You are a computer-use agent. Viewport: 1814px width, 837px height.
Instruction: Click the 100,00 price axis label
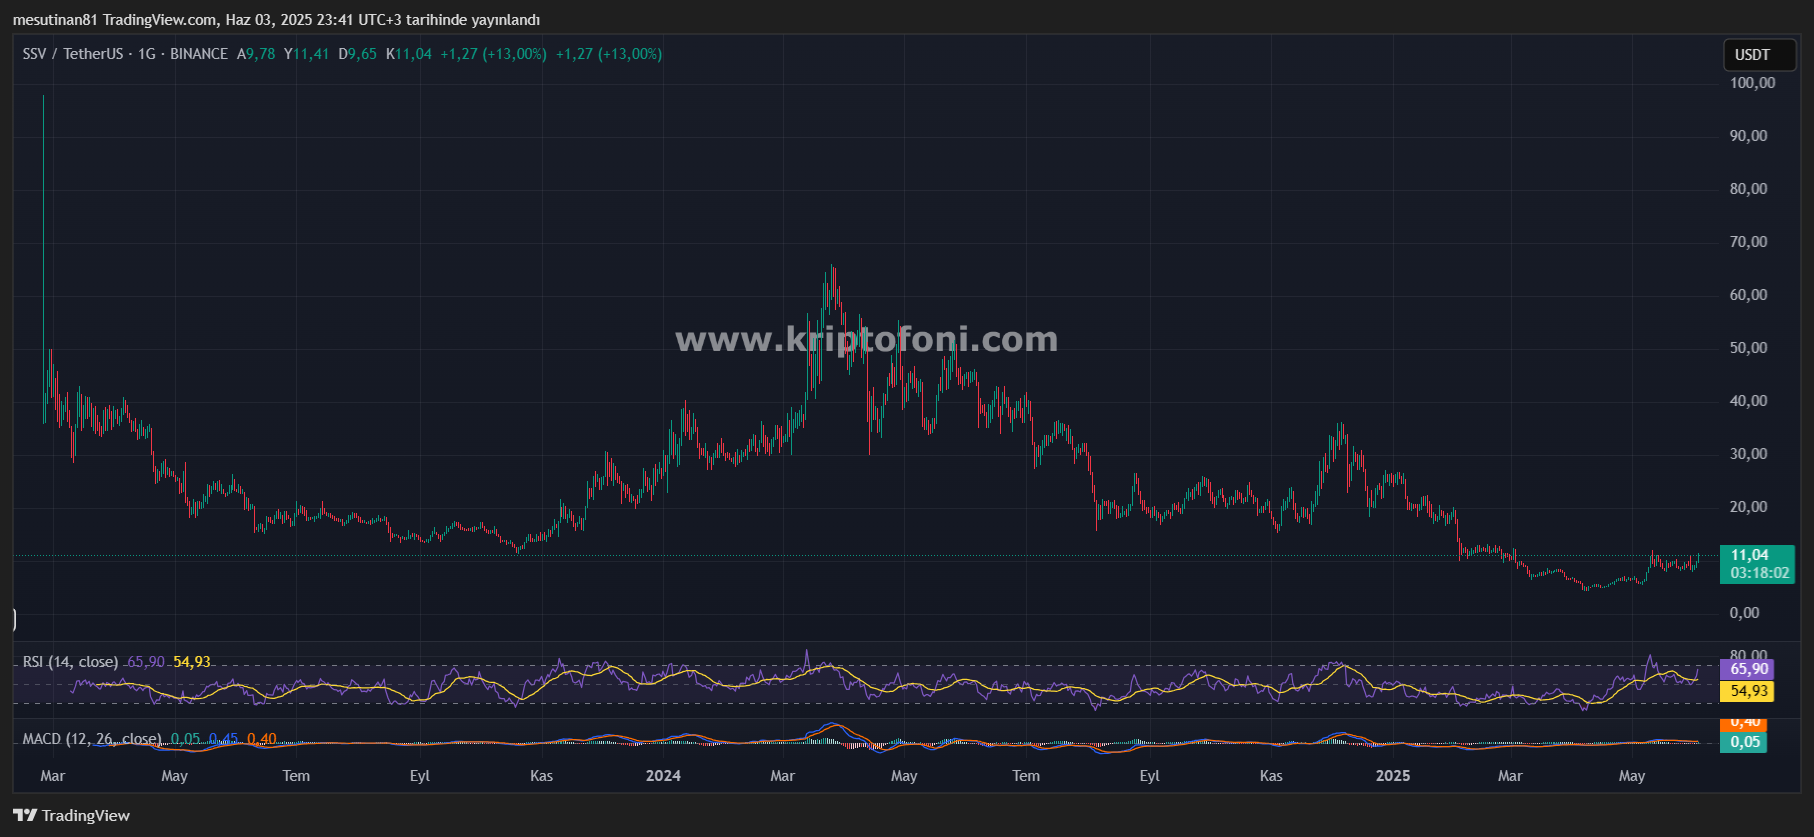pos(1753,83)
